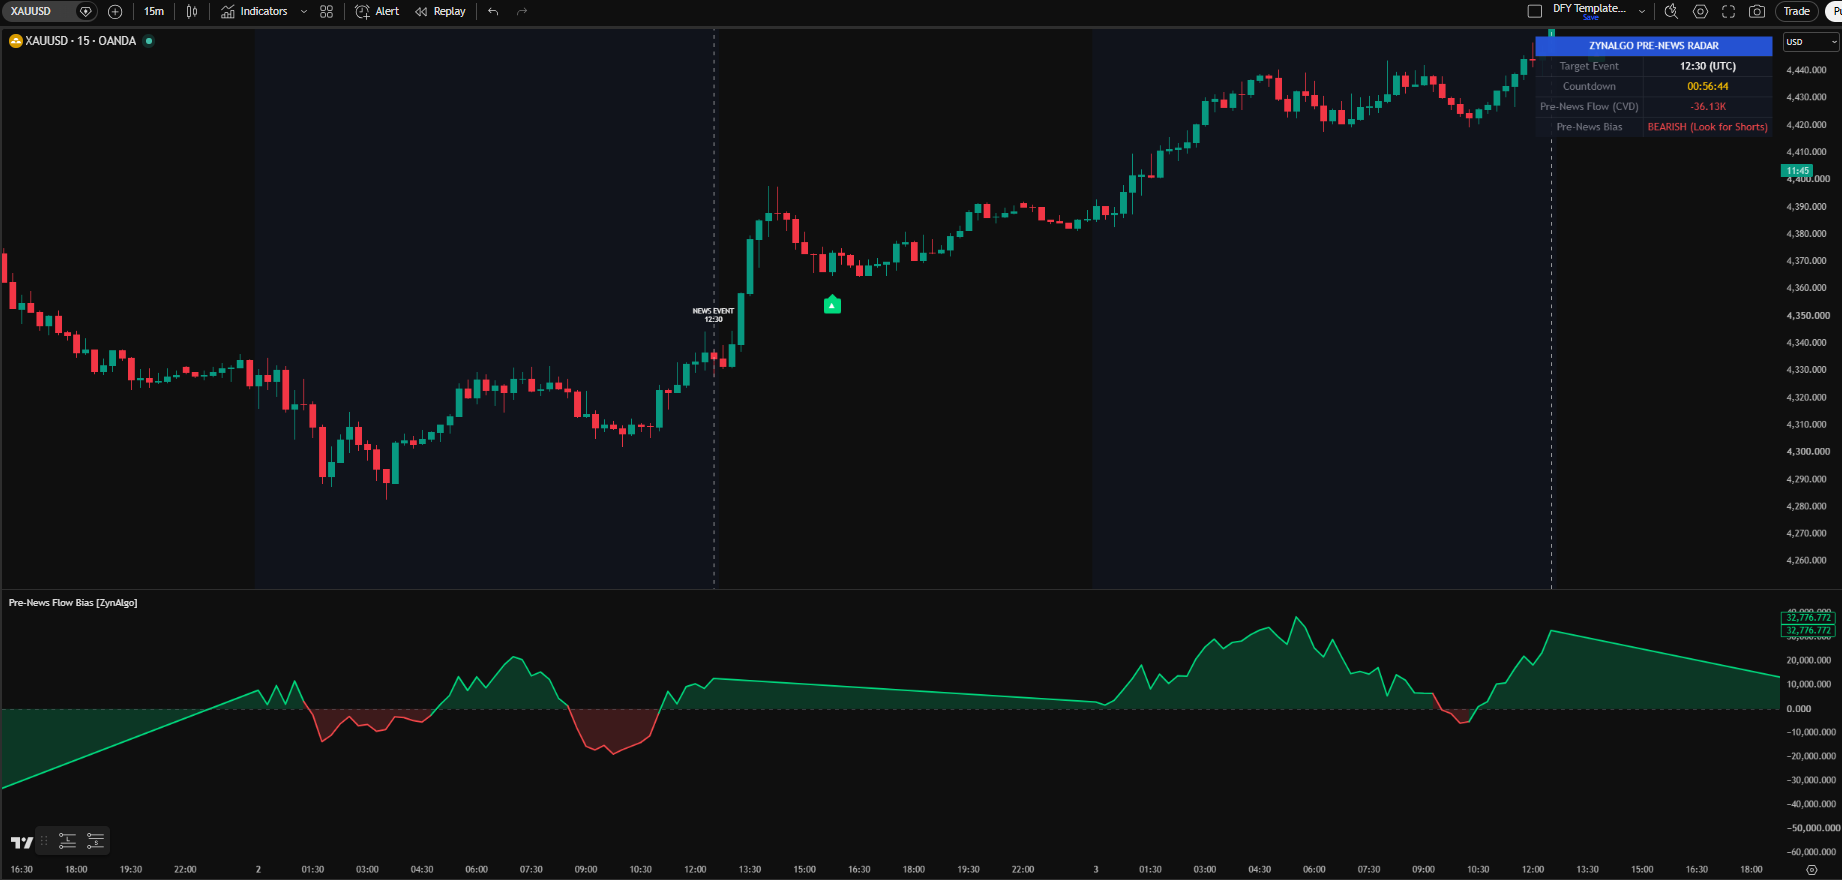The height and width of the screenshot is (880, 1842).
Task: Open the layout setup square icon
Action: [1535, 12]
